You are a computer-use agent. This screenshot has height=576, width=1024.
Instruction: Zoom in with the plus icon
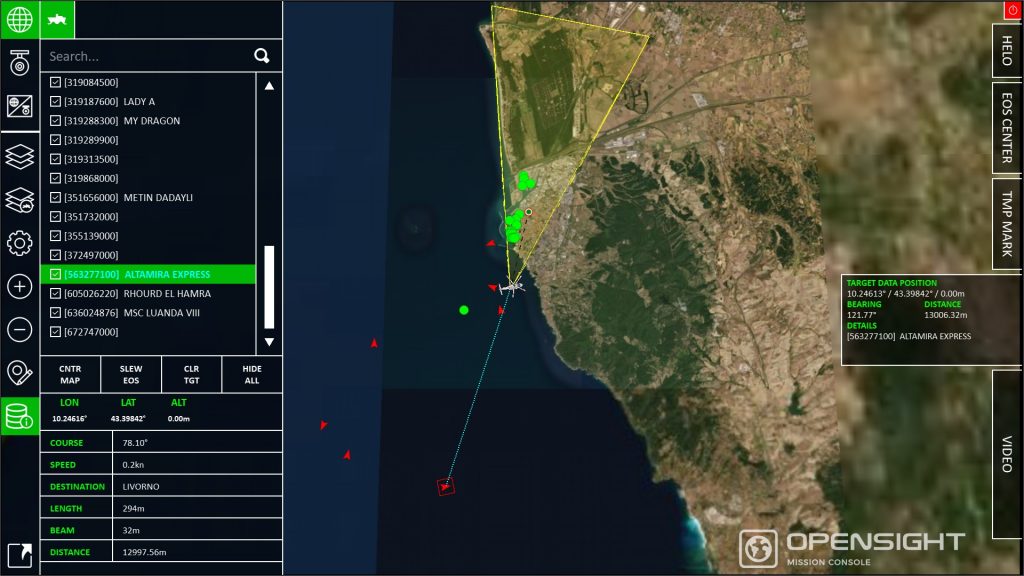point(20,286)
